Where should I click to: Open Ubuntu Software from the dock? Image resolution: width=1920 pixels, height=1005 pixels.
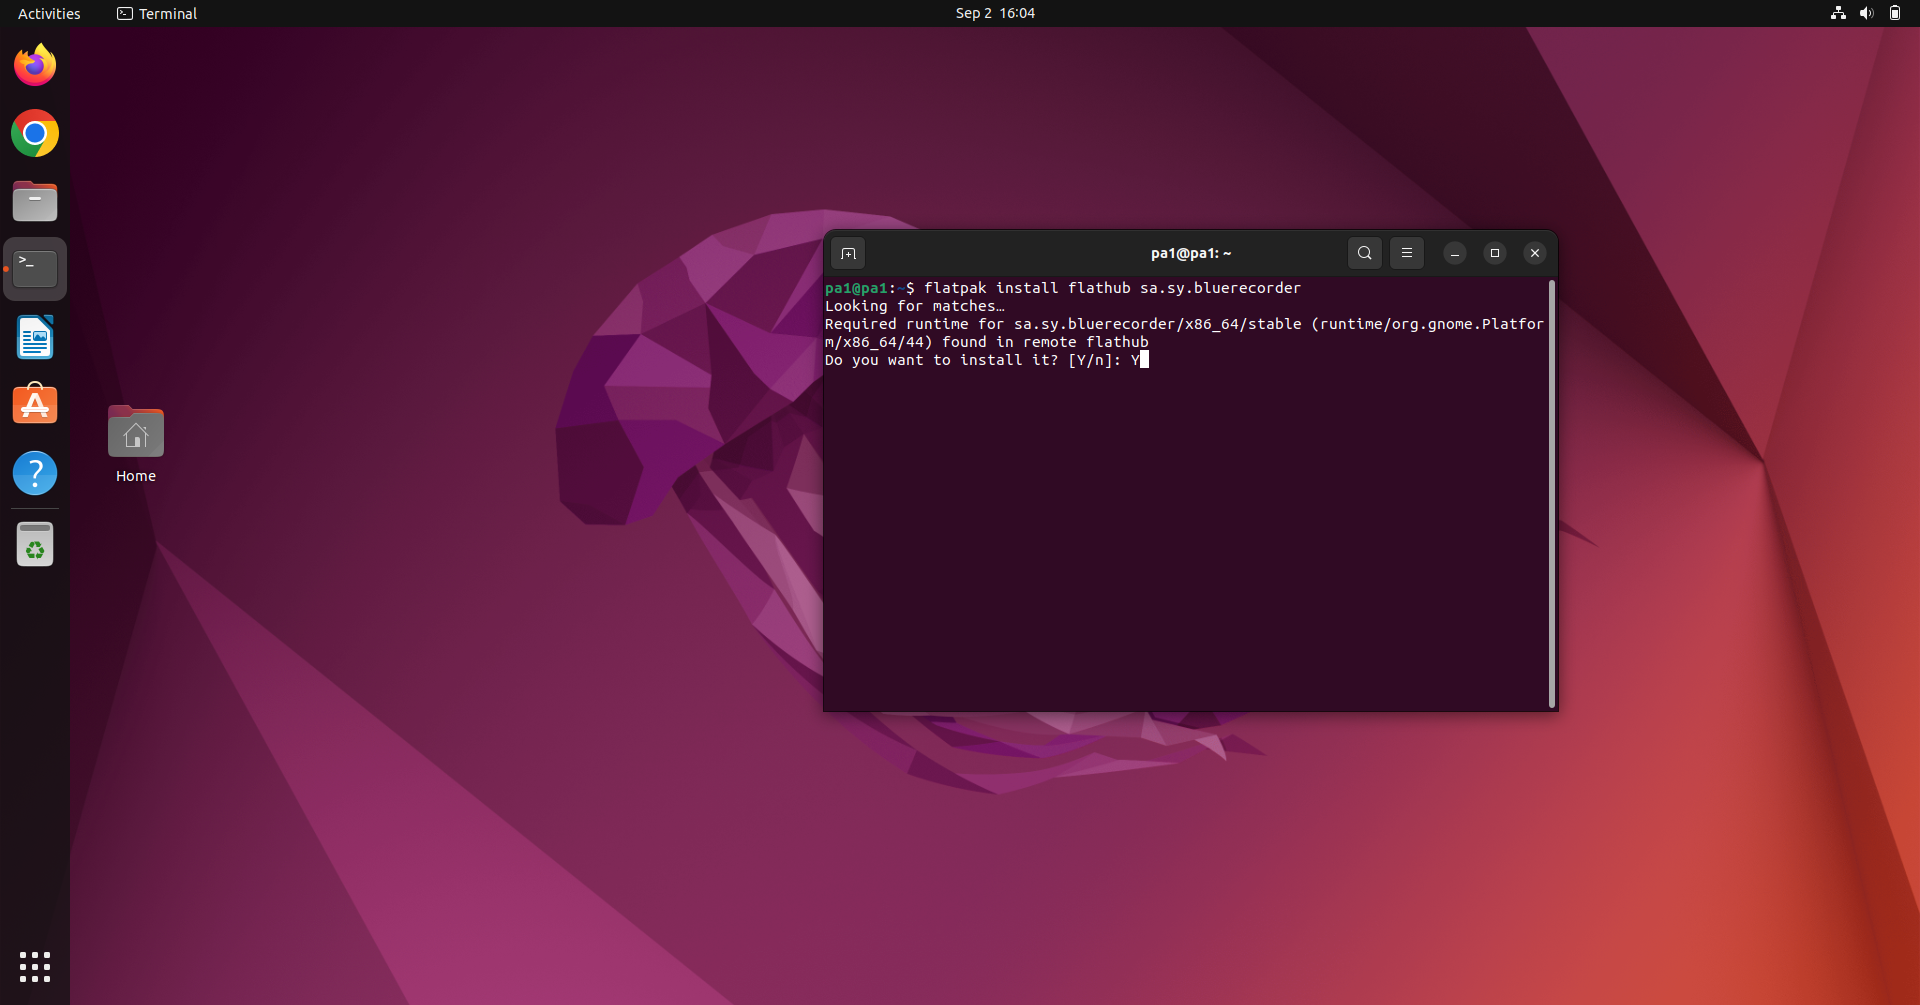pos(34,403)
